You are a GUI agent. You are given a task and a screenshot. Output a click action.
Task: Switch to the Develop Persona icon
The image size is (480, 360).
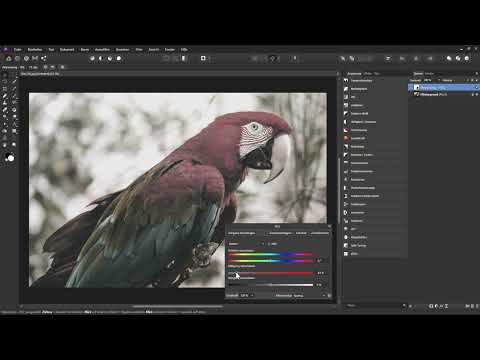26,58
